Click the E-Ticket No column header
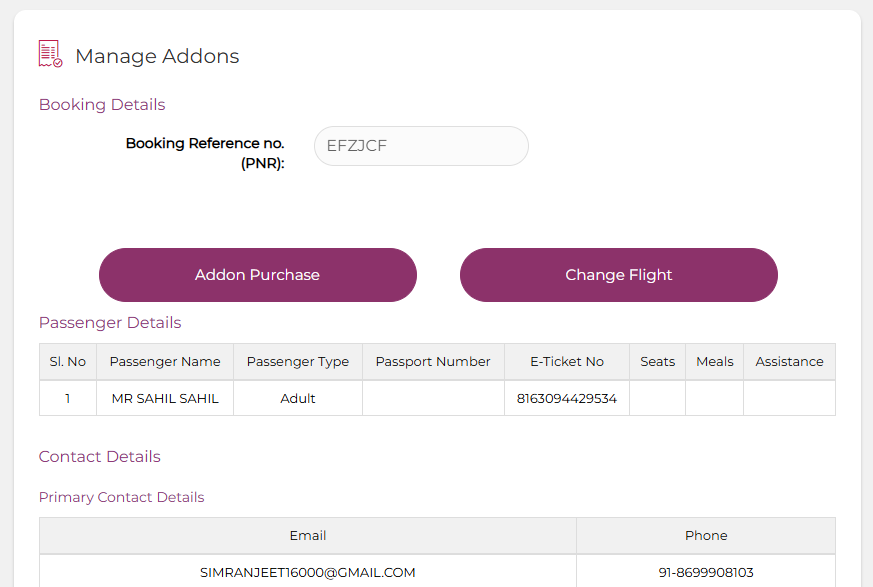873x587 pixels. click(567, 362)
